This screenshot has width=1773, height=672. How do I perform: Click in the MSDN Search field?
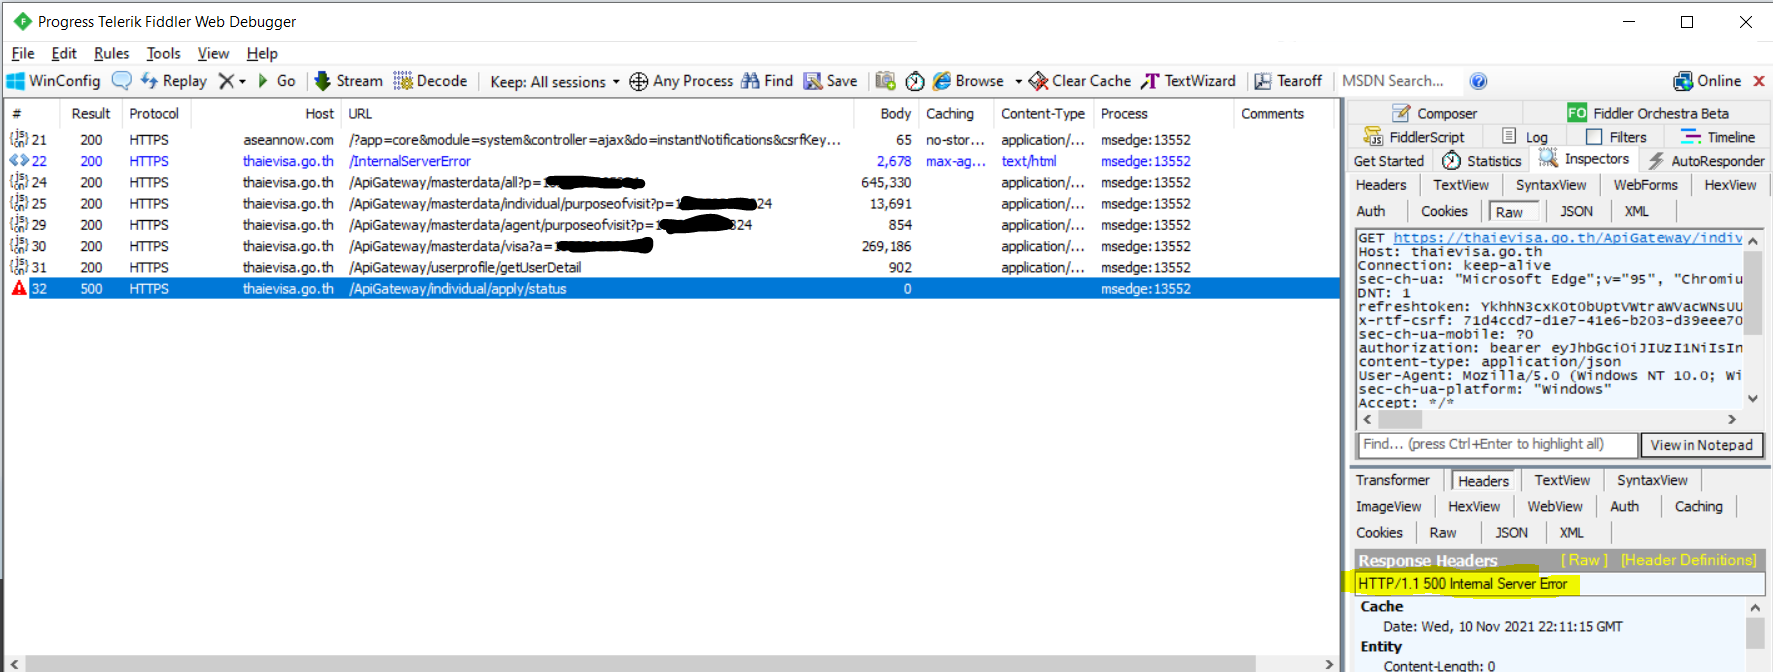[1398, 81]
